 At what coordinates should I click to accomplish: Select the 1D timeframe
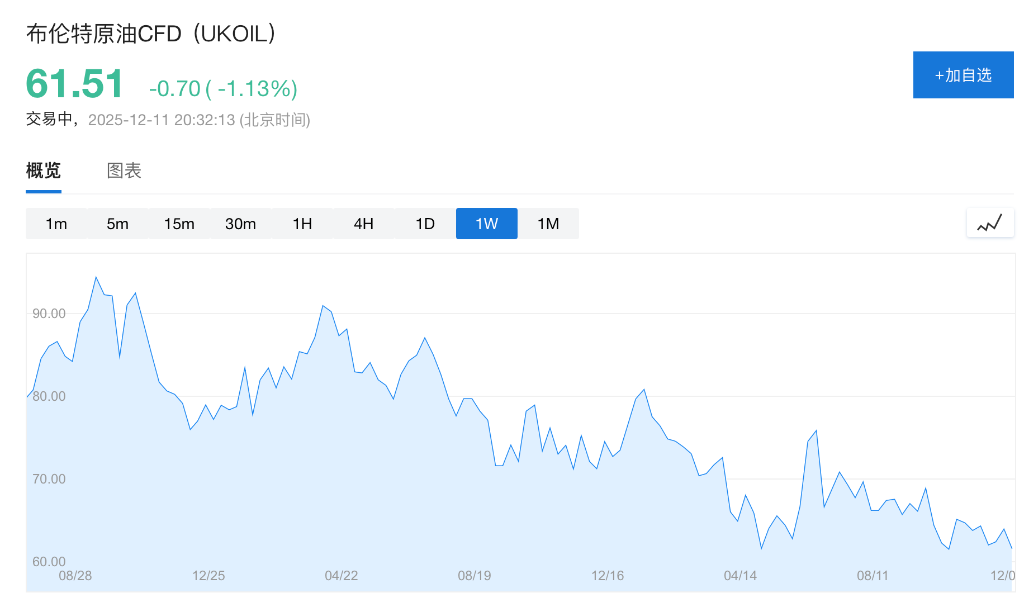click(425, 224)
